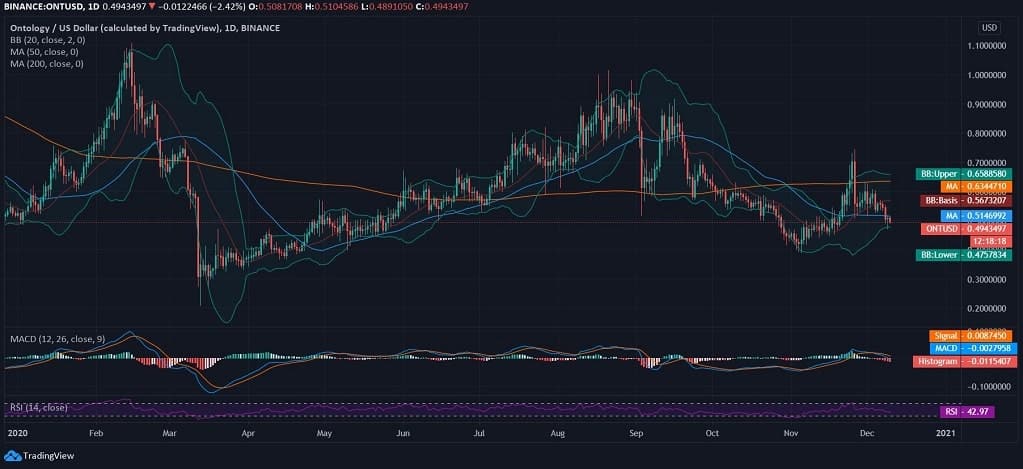Select the MA (50, close, 0) indicator legend

pyautogui.click(x=42, y=51)
